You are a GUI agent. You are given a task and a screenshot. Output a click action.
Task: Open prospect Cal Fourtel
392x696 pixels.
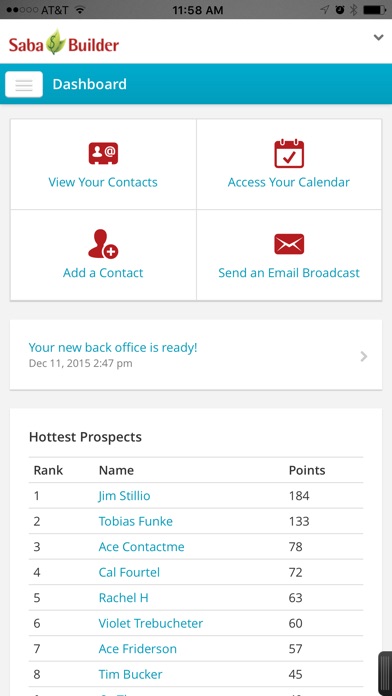(129, 572)
